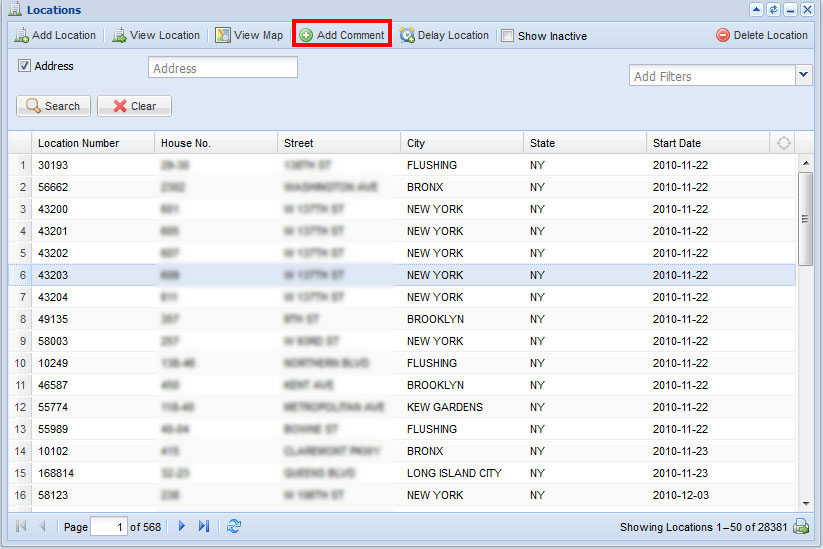Image resolution: width=823 pixels, height=549 pixels.
Task: Click the Locations panel title
Action: click(x=54, y=10)
